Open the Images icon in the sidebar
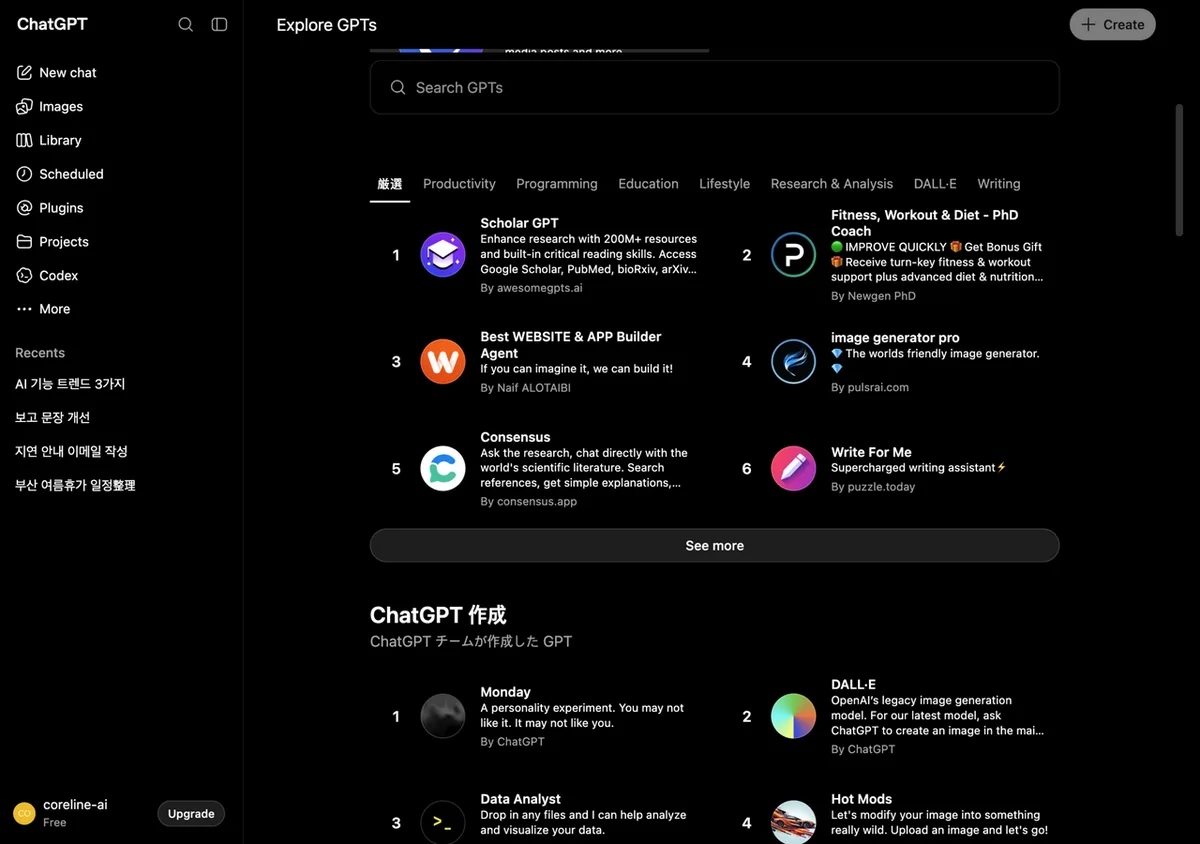Image resolution: width=1200 pixels, height=844 pixels. [24, 106]
